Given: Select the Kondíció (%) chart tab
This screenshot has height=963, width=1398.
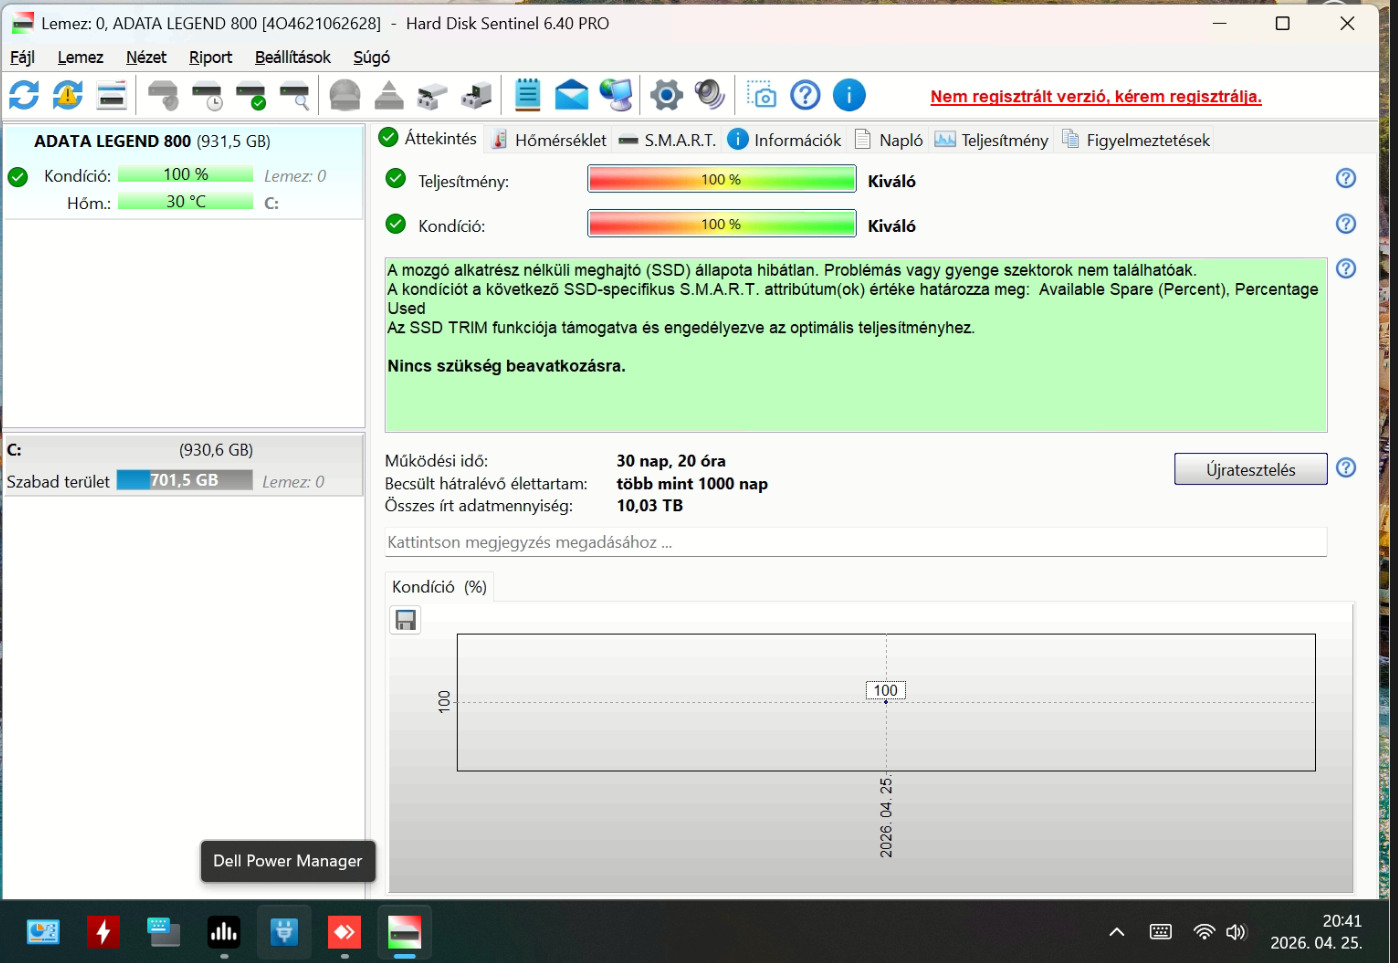Looking at the screenshot, I should coord(439,587).
